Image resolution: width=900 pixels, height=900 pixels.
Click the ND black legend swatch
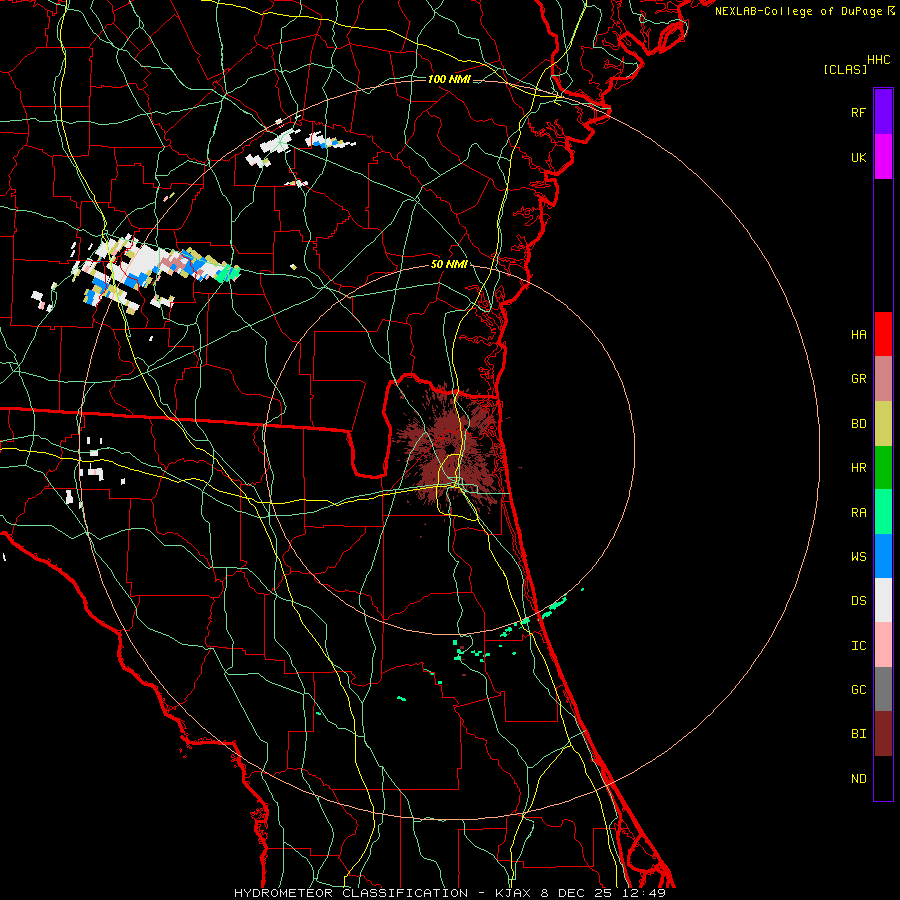883,778
